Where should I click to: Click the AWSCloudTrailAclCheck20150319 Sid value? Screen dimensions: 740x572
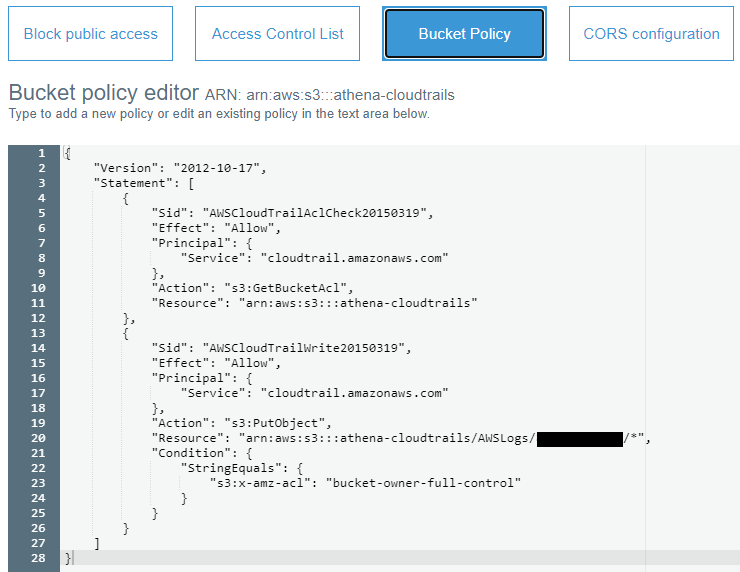(315, 213)
